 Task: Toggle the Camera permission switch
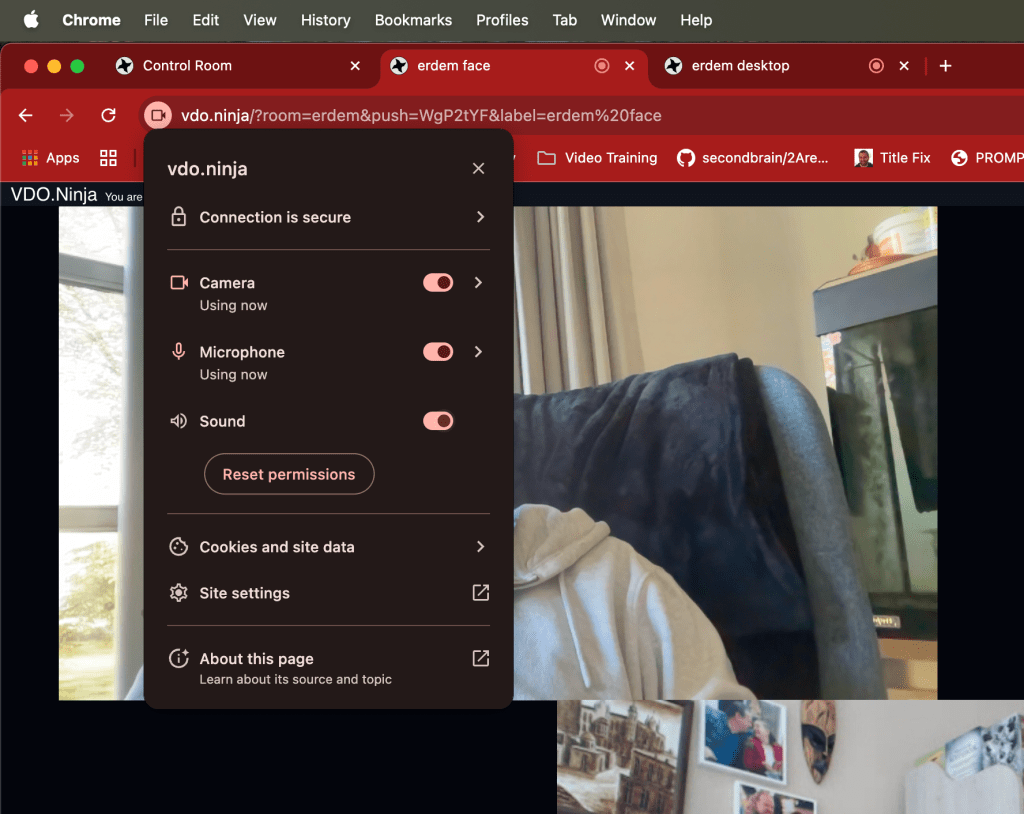pos(438,282)
